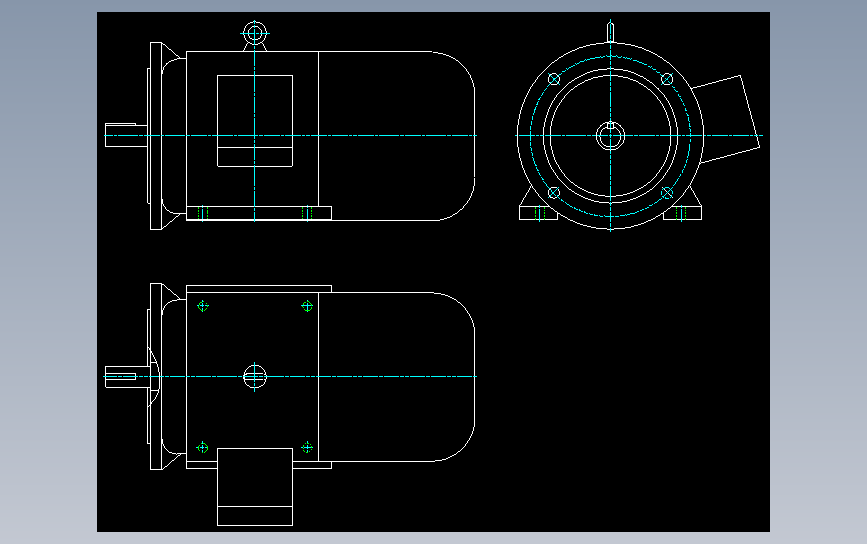867x544 pixels.
Task: Click the slotted center circle in the bottom view
Action: [x=255, y=377]
